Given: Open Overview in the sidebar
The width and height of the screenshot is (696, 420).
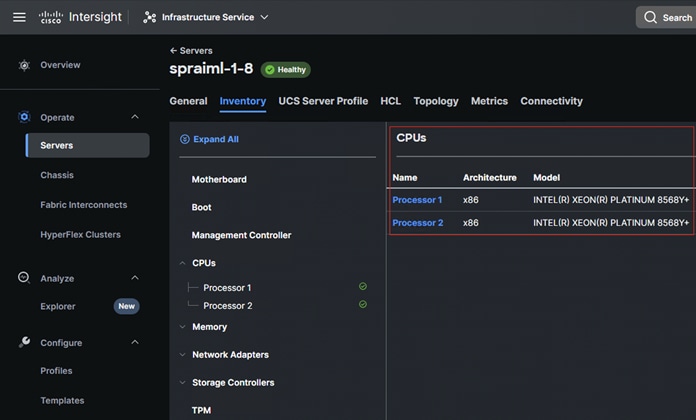Looking at the screenshot, I should (x=60, y=65).
